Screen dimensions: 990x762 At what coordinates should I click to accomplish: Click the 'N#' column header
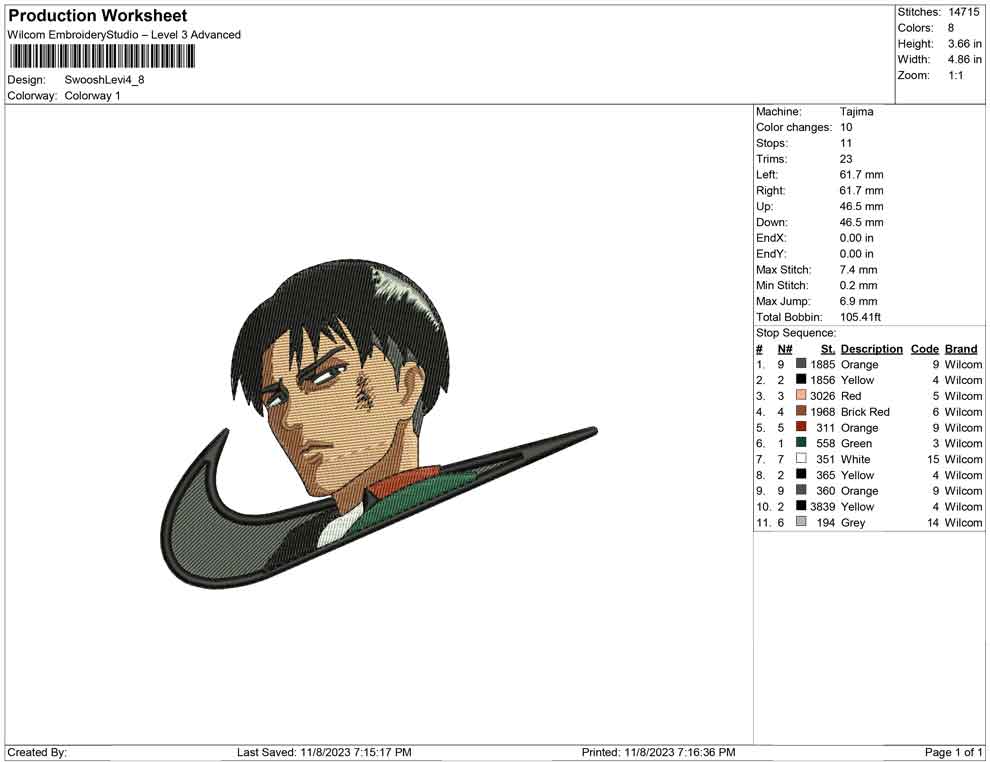point(785,348)
